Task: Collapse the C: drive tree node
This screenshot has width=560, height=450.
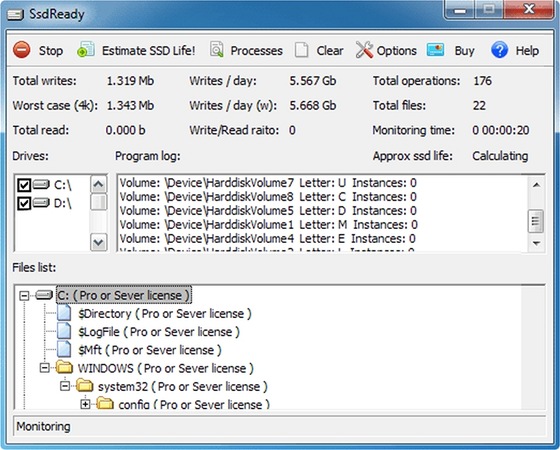Action: [24, 295]
